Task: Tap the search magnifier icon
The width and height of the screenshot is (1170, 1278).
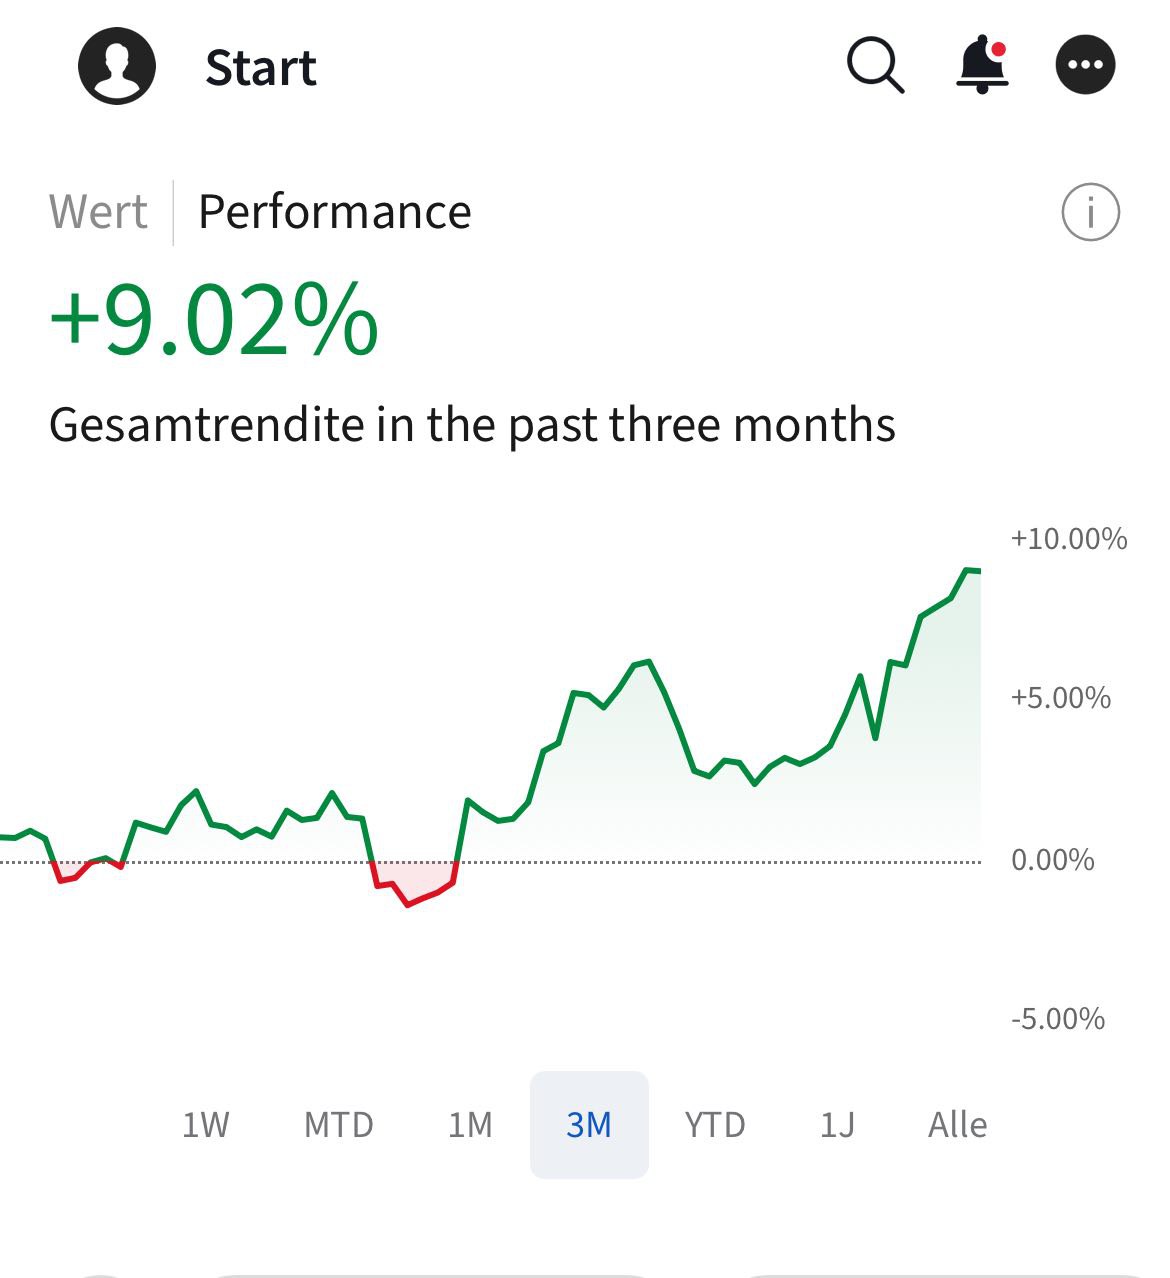Action: (875, 66)
